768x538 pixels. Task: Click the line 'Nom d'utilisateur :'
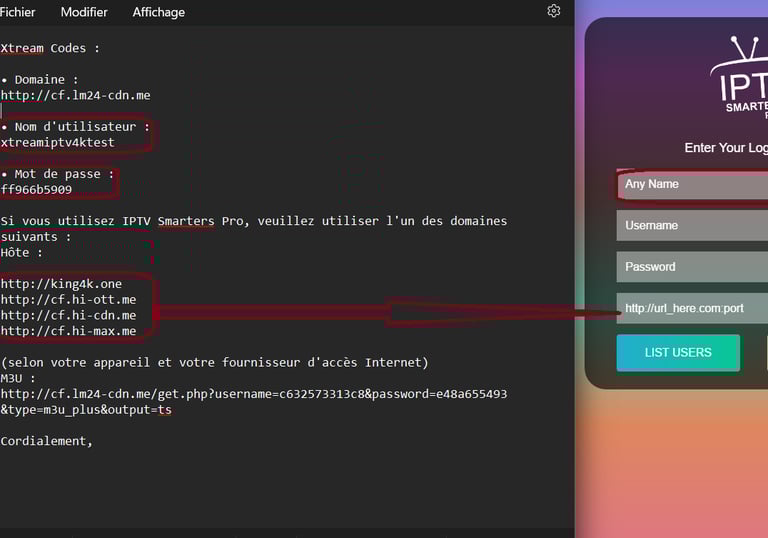75,127
